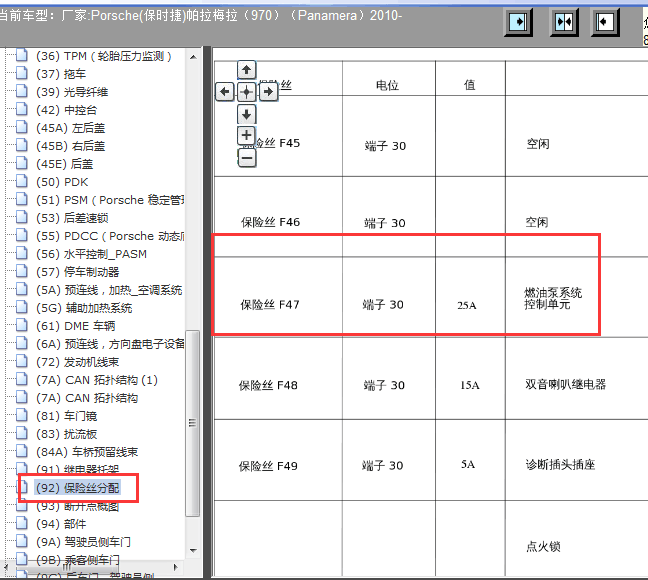Select (5A) 预连线，加热_空调系统 item

pos(109,290)
